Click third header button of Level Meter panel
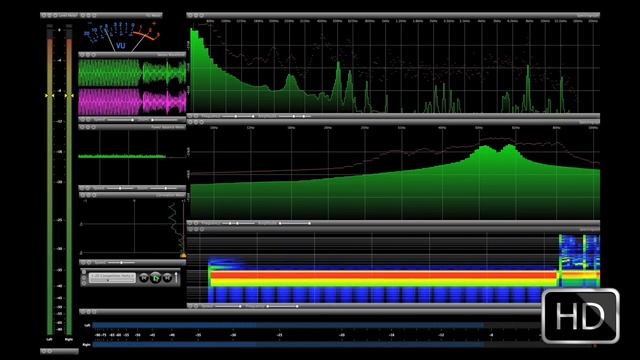640x360 pixels. 55,15
